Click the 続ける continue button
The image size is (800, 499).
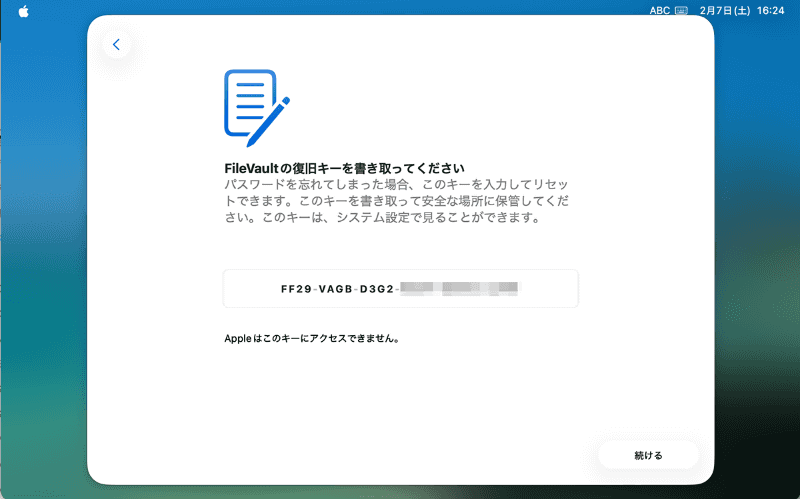(648, 455)
